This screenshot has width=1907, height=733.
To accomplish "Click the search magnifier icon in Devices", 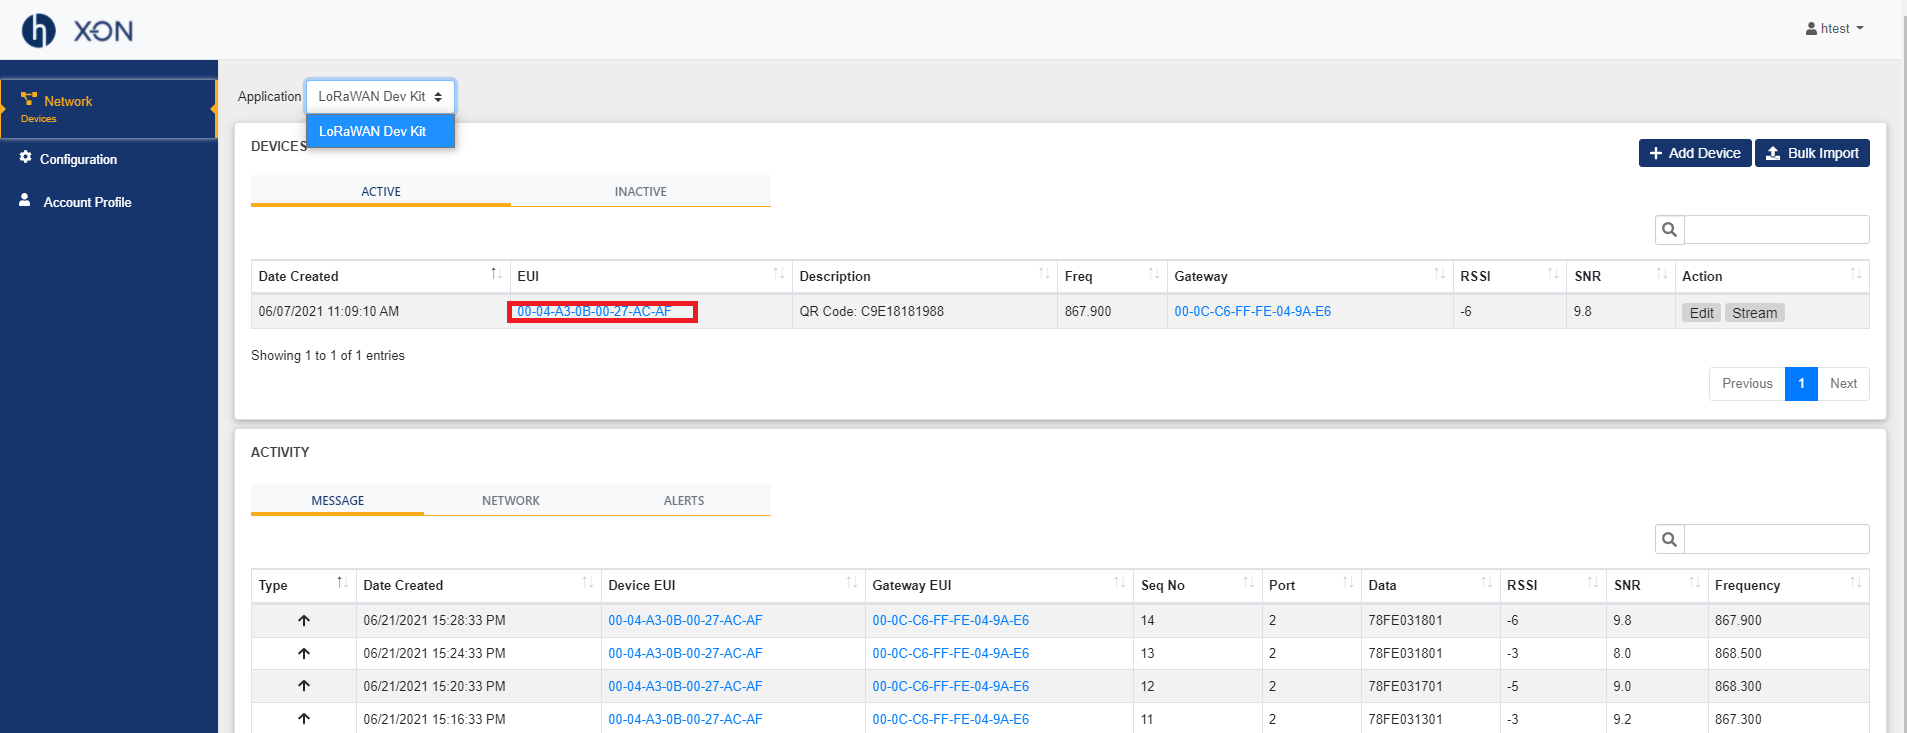I will pos(1669,230).
